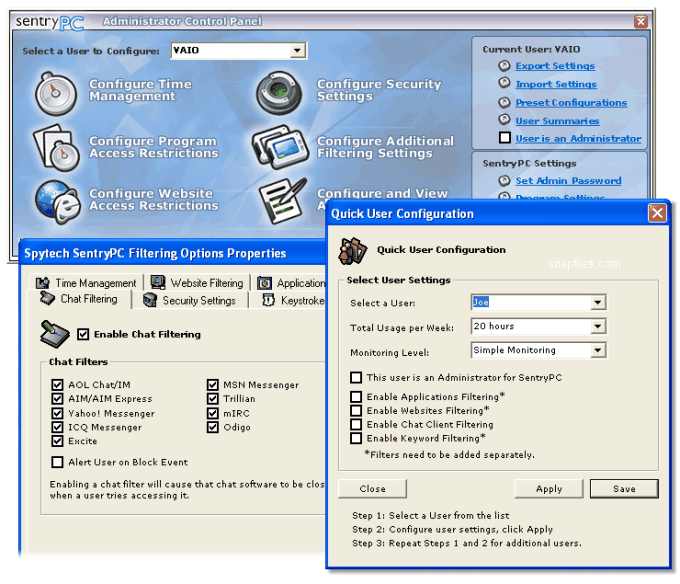Uncheck the AIM/AIM Express filter
This screenshot has width=680, height=584.
point(57,398)
